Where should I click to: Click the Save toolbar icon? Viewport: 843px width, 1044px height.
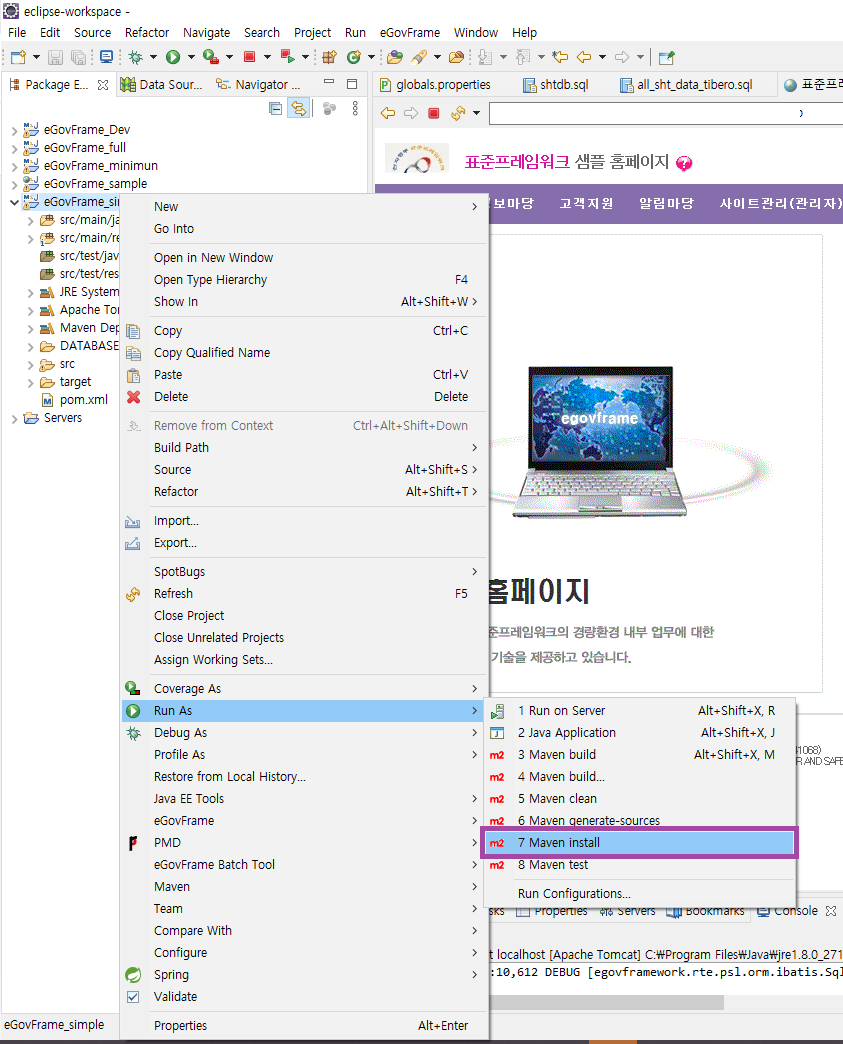coord(55,57)
